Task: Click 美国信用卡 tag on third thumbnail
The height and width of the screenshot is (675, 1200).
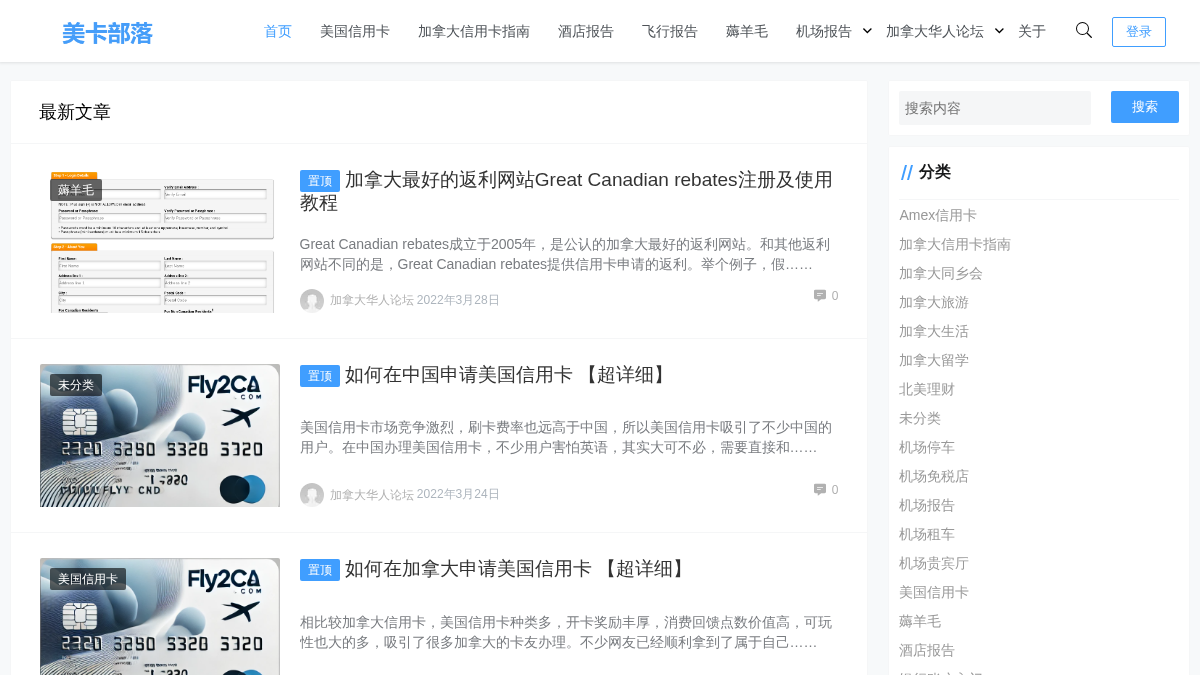Action: pos(88,578)
